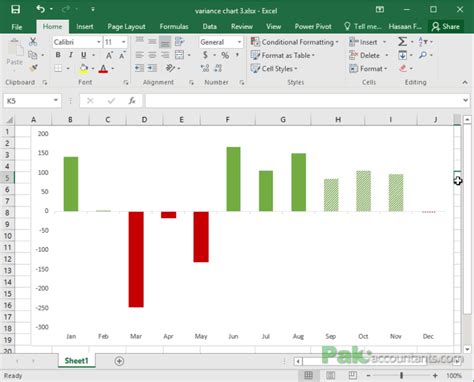Click the Insert Function fx icon
The width and height of the screenshot is (474, 382).
pos(132,101)
